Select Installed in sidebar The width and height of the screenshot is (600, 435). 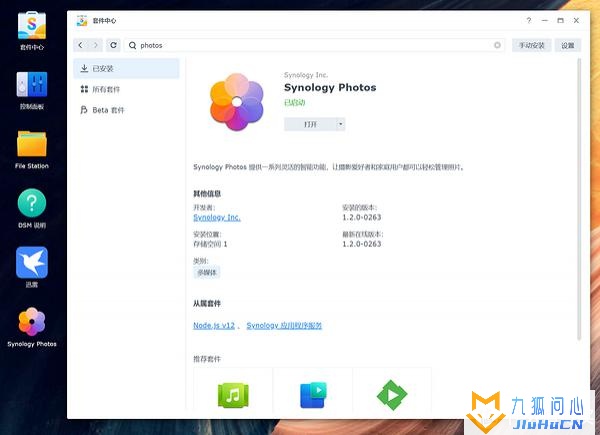pos(126,68)
